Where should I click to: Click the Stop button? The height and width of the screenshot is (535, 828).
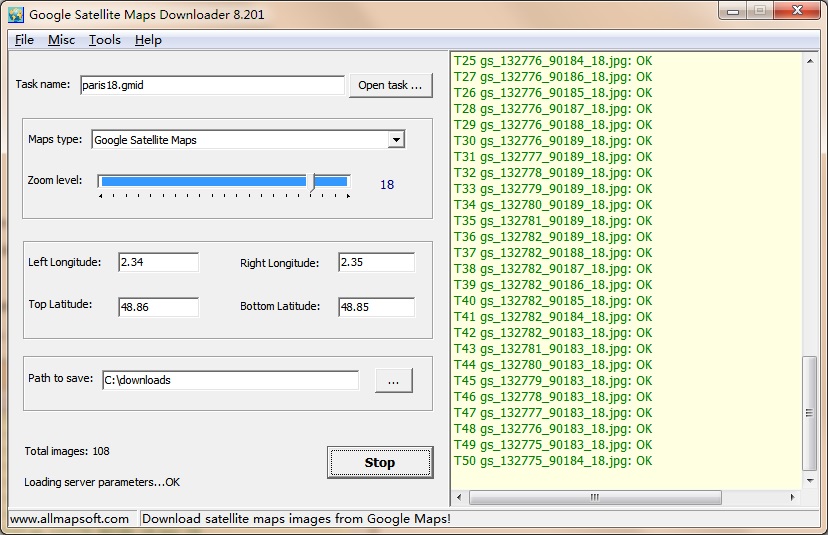(x=380, y=463)
